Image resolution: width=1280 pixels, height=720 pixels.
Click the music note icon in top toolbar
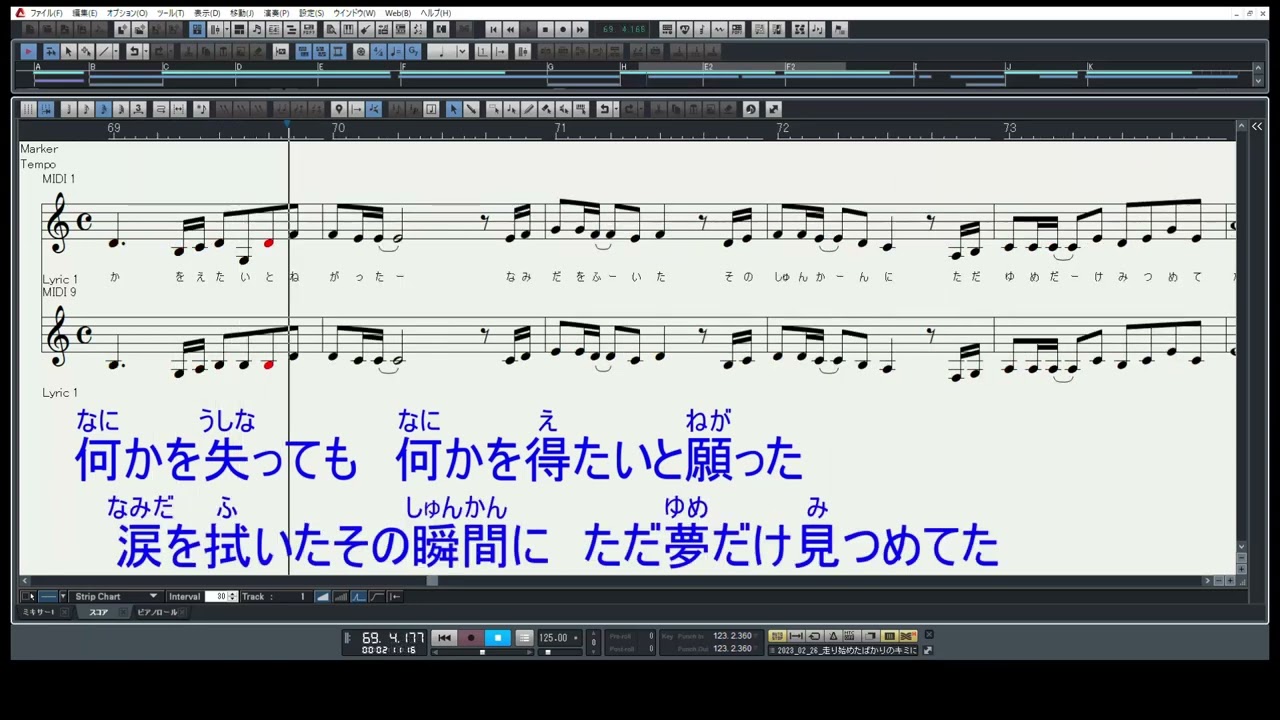[x=255, y=29]
